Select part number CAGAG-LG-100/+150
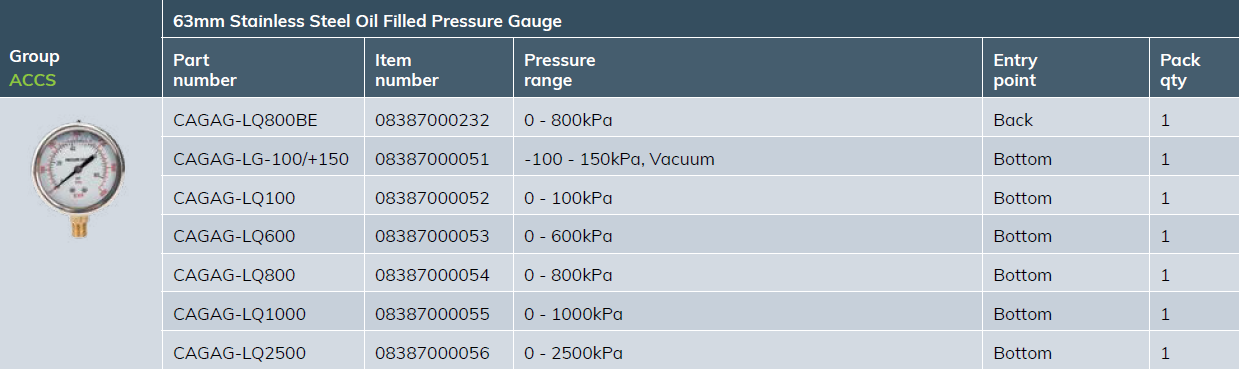1239x369 pixels. [x=261, y=159]
